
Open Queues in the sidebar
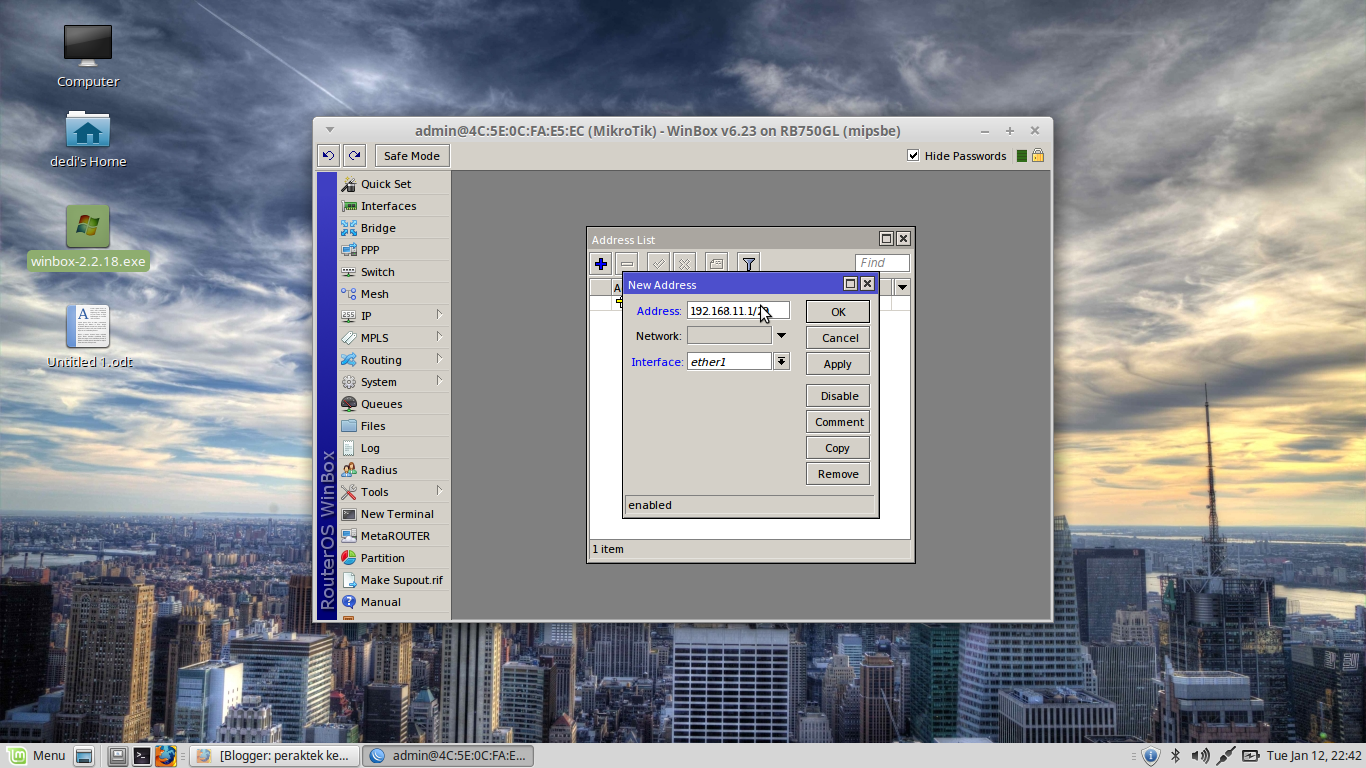point(394,404)
